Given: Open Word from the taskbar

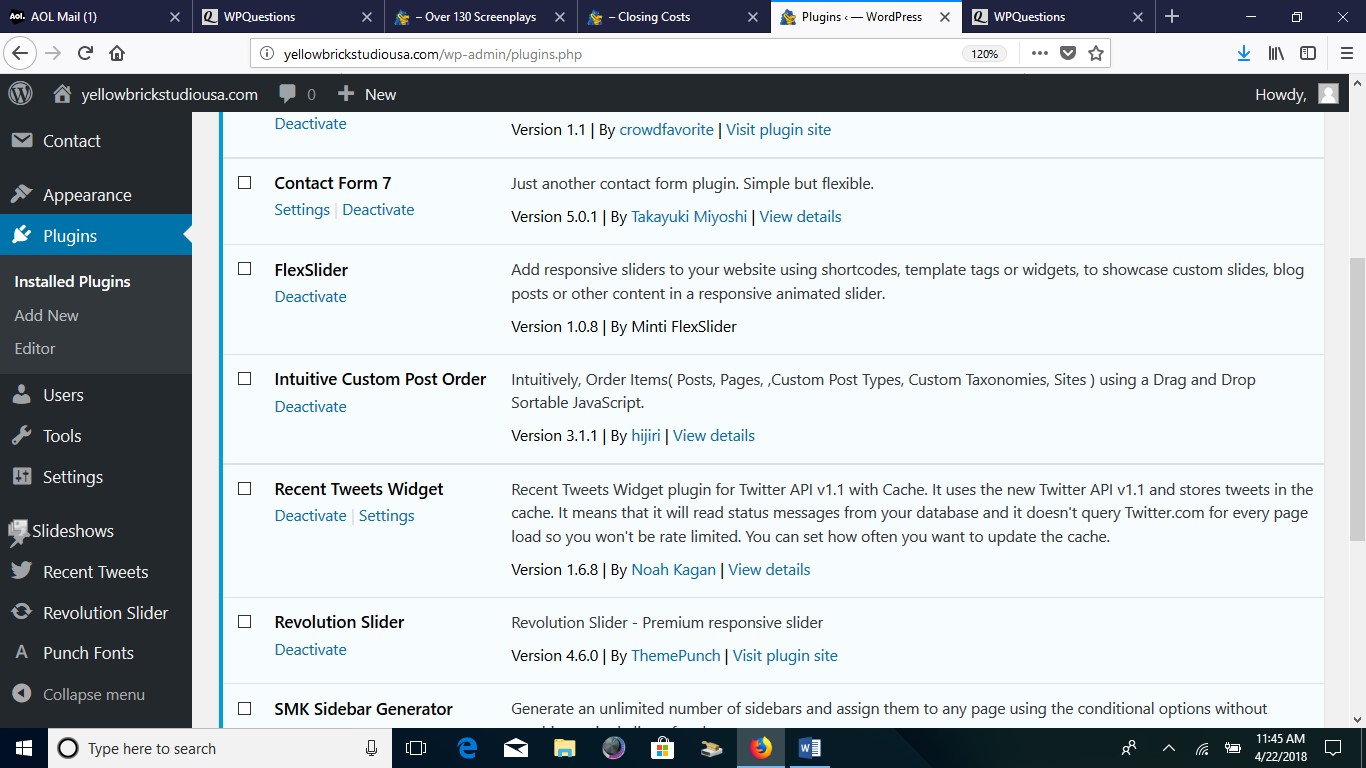Looking at the screenshot, I should click(810, 748).
